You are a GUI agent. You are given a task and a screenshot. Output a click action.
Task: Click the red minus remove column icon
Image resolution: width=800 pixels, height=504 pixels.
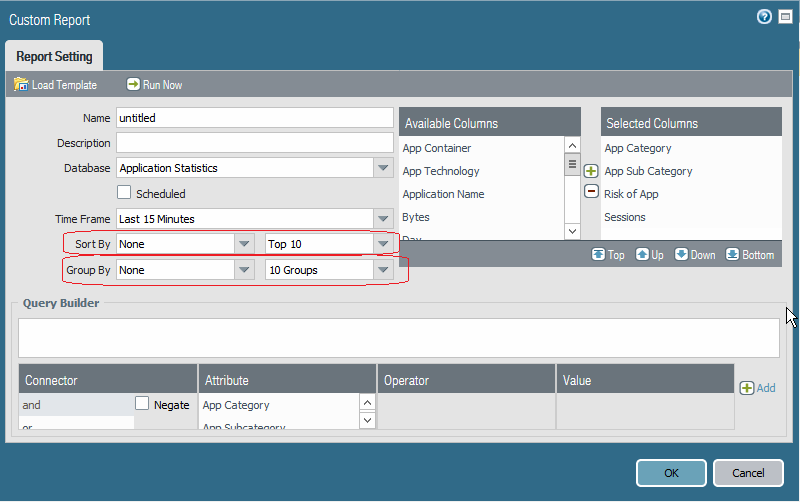click(x=591, y=192)
